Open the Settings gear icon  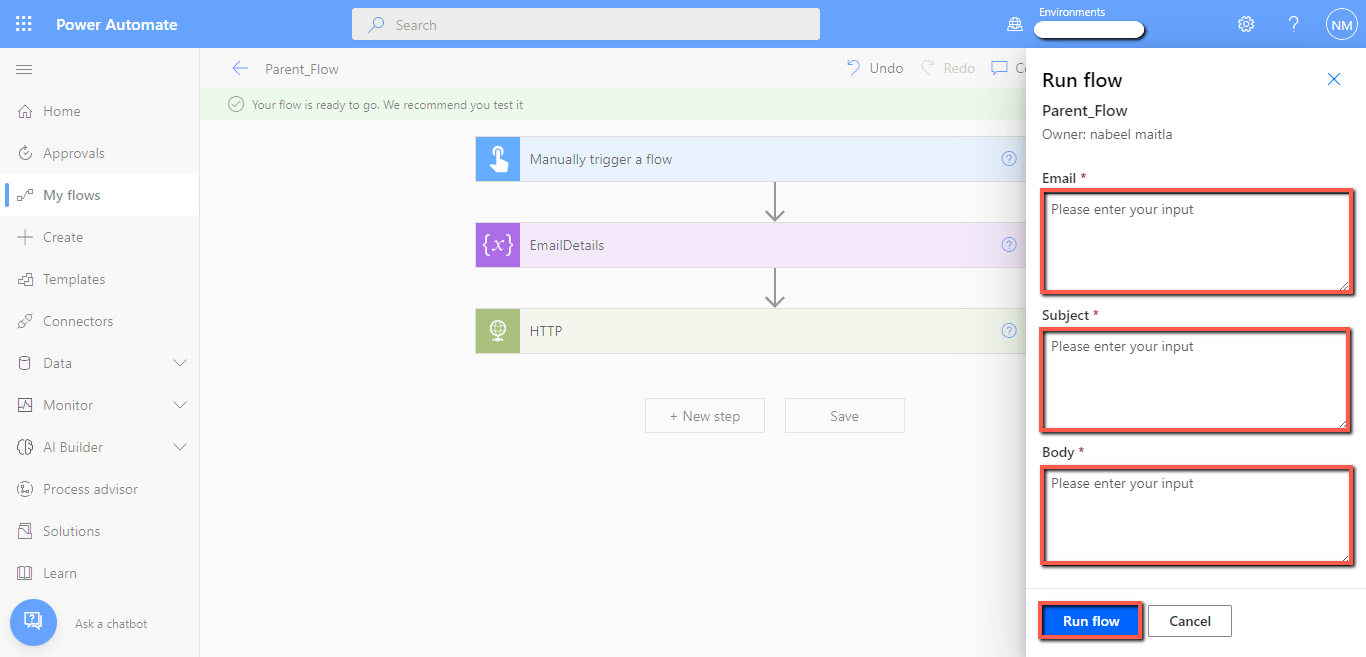point(1246,24)
